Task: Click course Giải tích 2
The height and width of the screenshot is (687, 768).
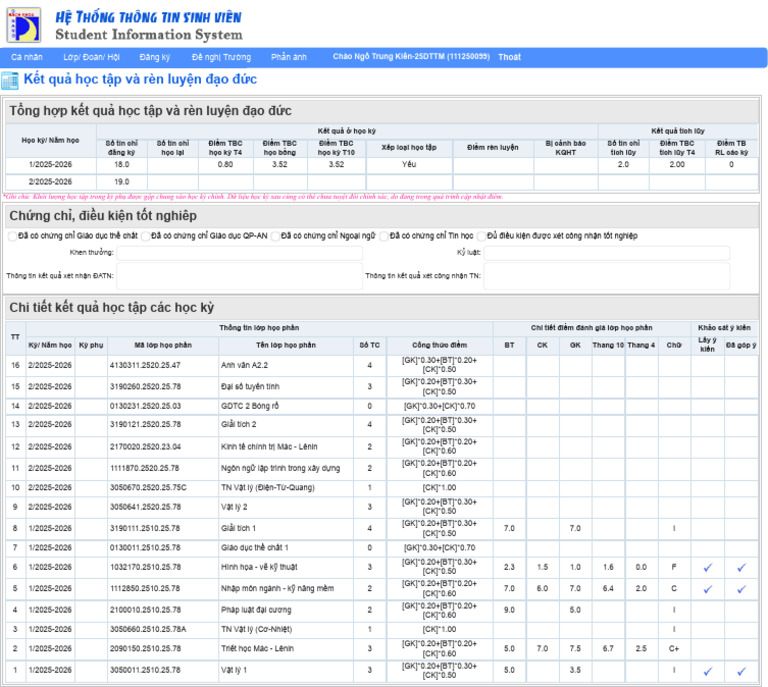Action: tap(239, 425)
